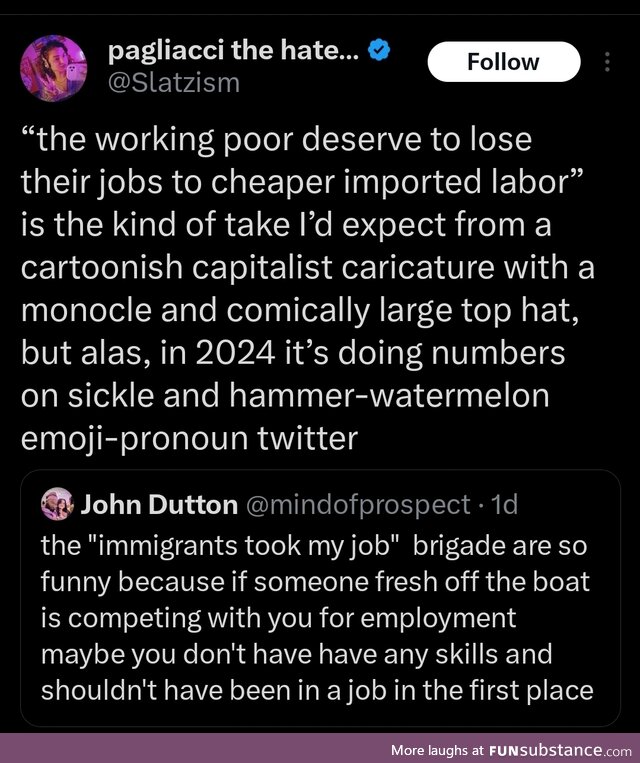Open the quoted tweet about immigrants and jobs
Screen dimensions: 640x763
(320, 598)
